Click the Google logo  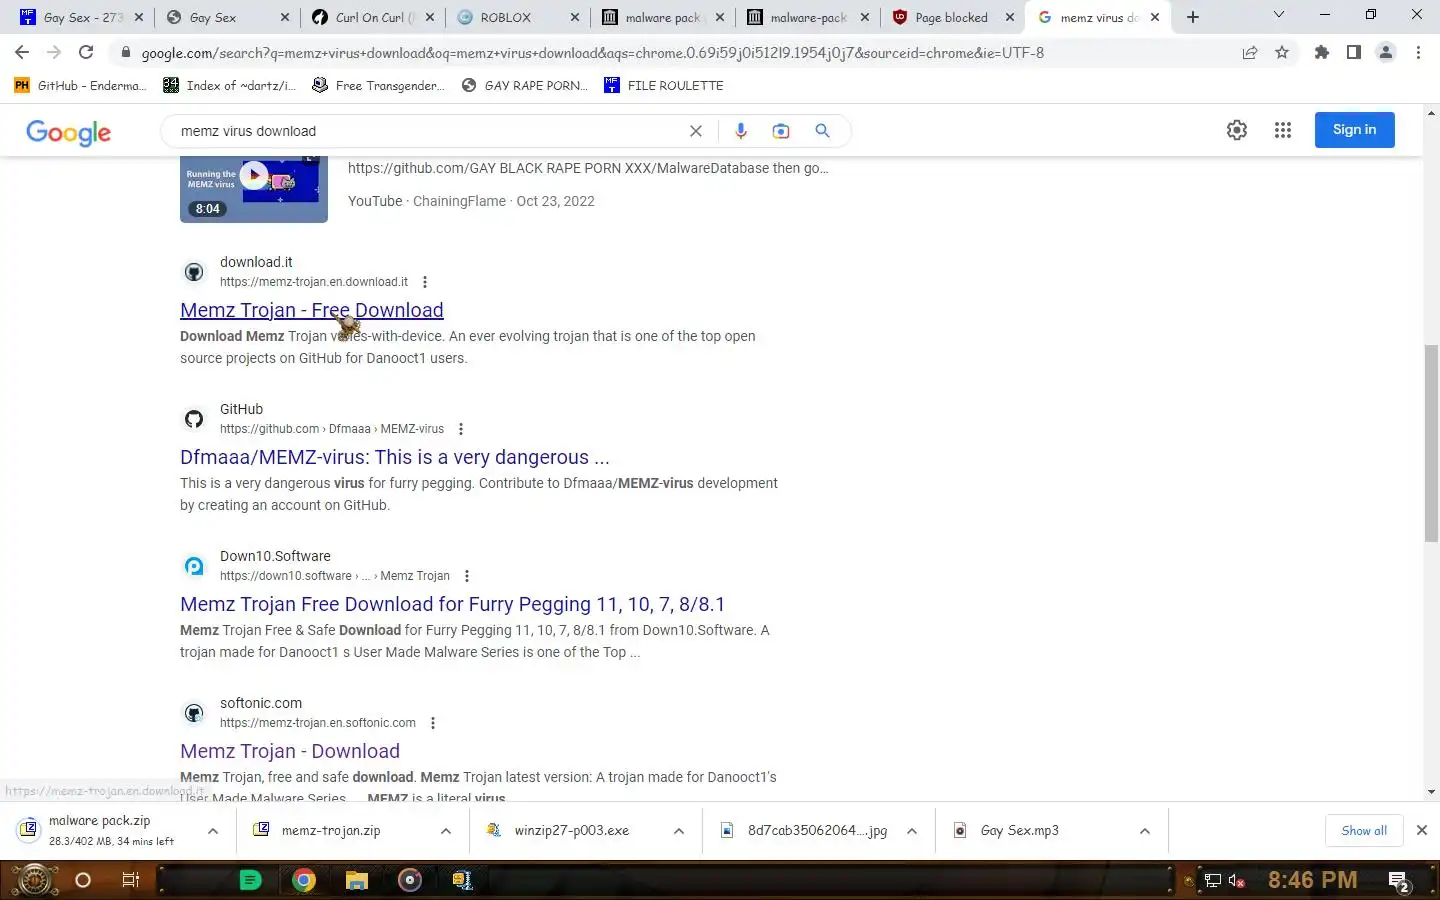(68, 132)
